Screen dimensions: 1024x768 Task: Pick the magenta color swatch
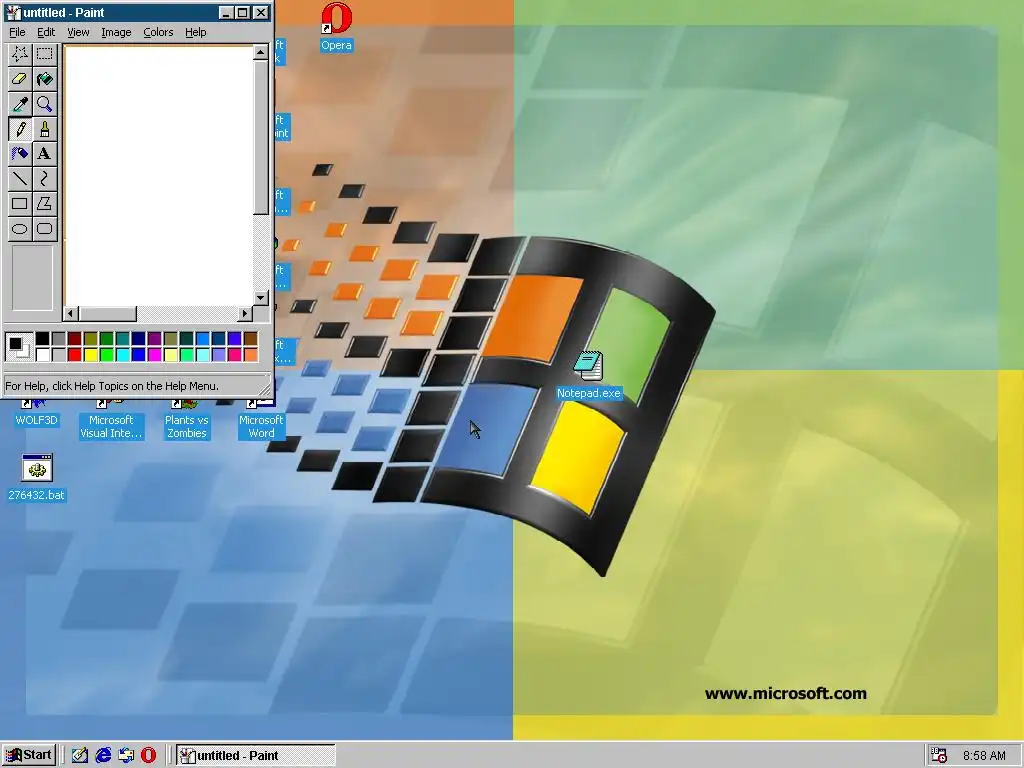pos(154,355)
